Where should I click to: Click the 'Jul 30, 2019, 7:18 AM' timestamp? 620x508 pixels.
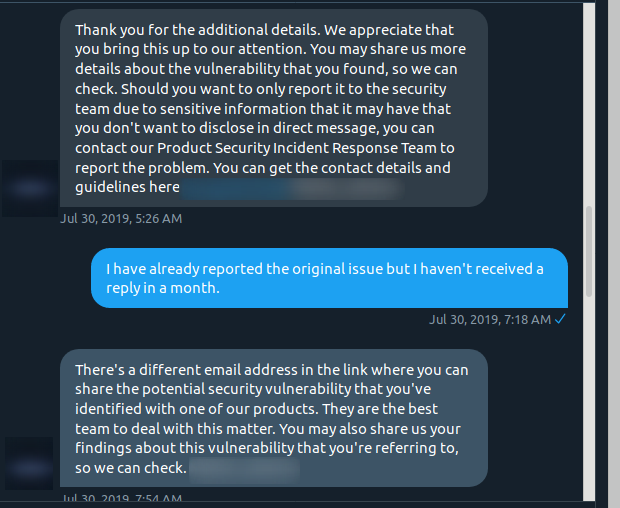click(490, 319)
